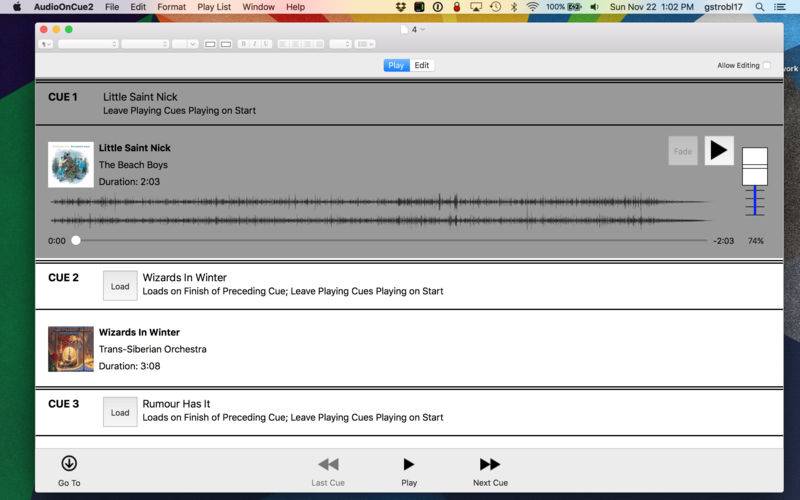The width and height of the screenshot is (800, 500).
Task: Select the CUE 1 header row
Action: pos(409,103)
